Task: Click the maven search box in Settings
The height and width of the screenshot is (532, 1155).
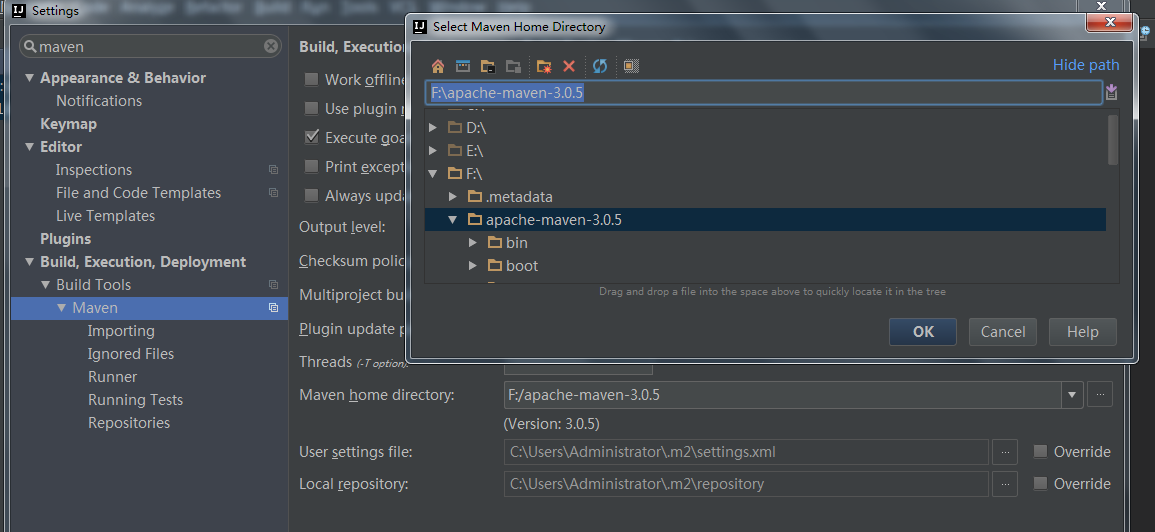Action: pyautogui.click(x=150, y=46)
